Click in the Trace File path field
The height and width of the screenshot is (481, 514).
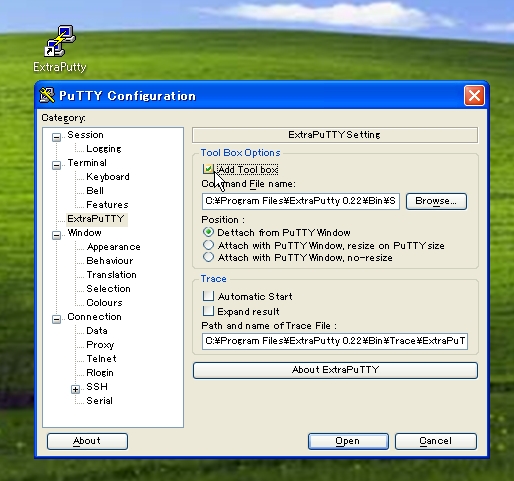[x=335, y=341]
